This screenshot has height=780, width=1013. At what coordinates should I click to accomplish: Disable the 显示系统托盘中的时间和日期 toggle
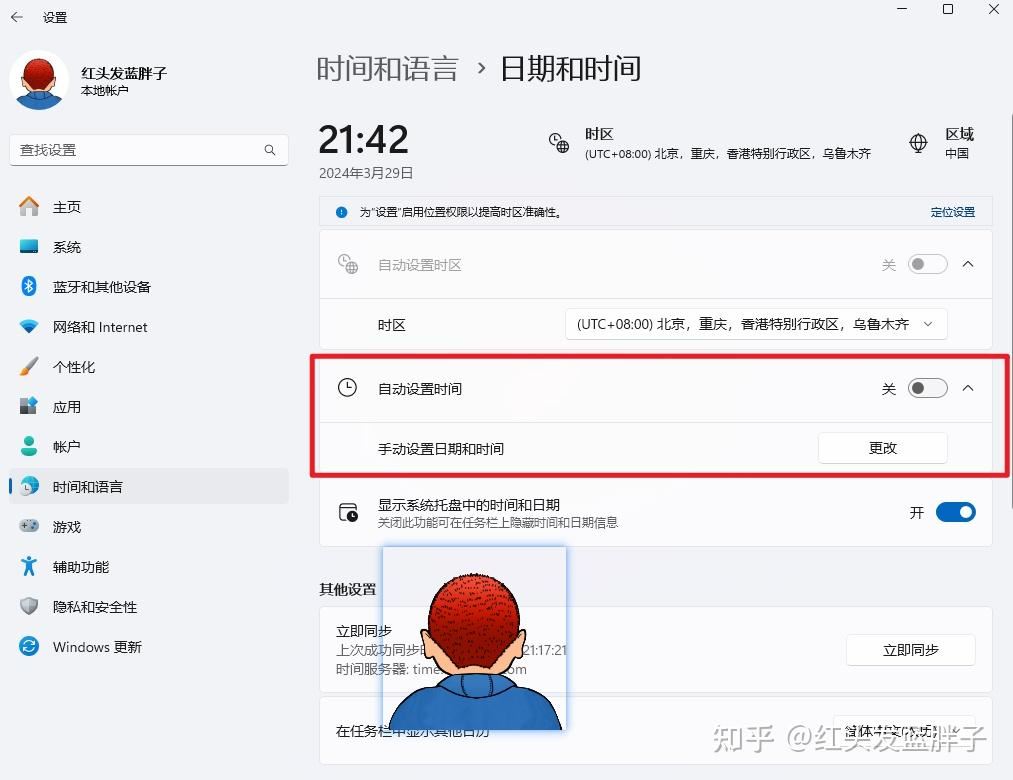pyautogui.click(x=955, y=512)
